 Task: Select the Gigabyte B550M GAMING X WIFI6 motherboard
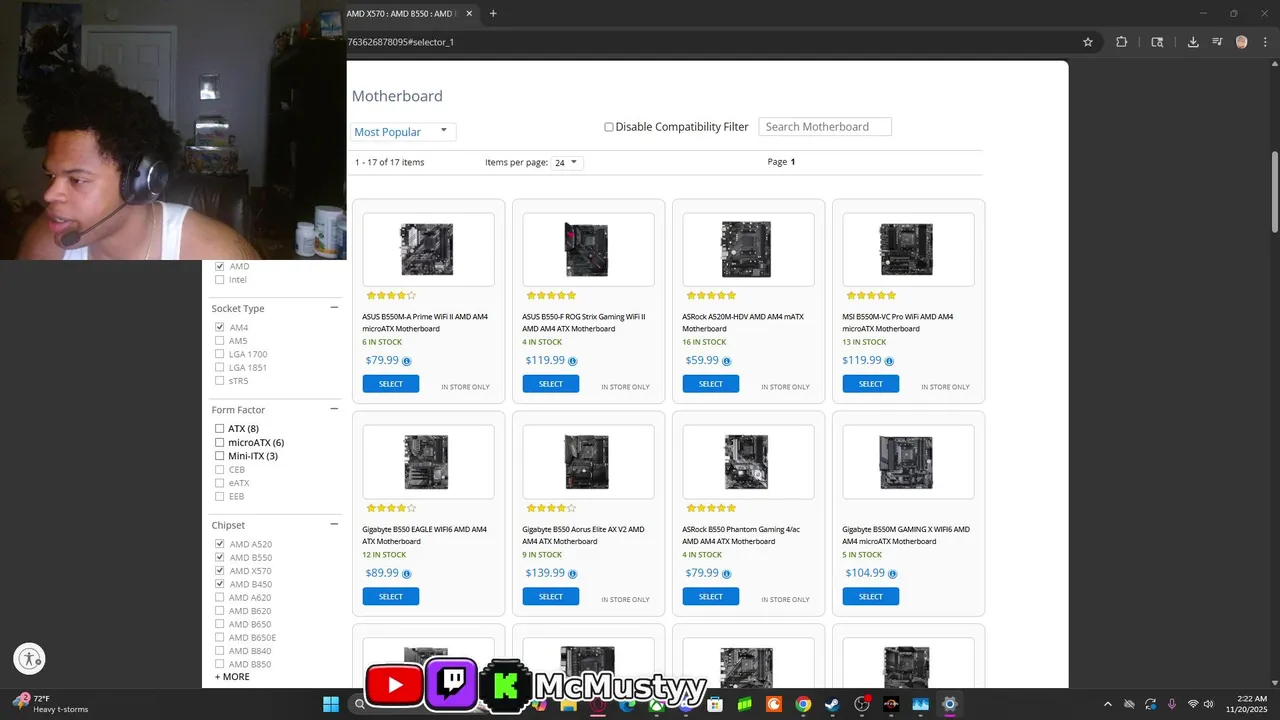pos(871,597)
